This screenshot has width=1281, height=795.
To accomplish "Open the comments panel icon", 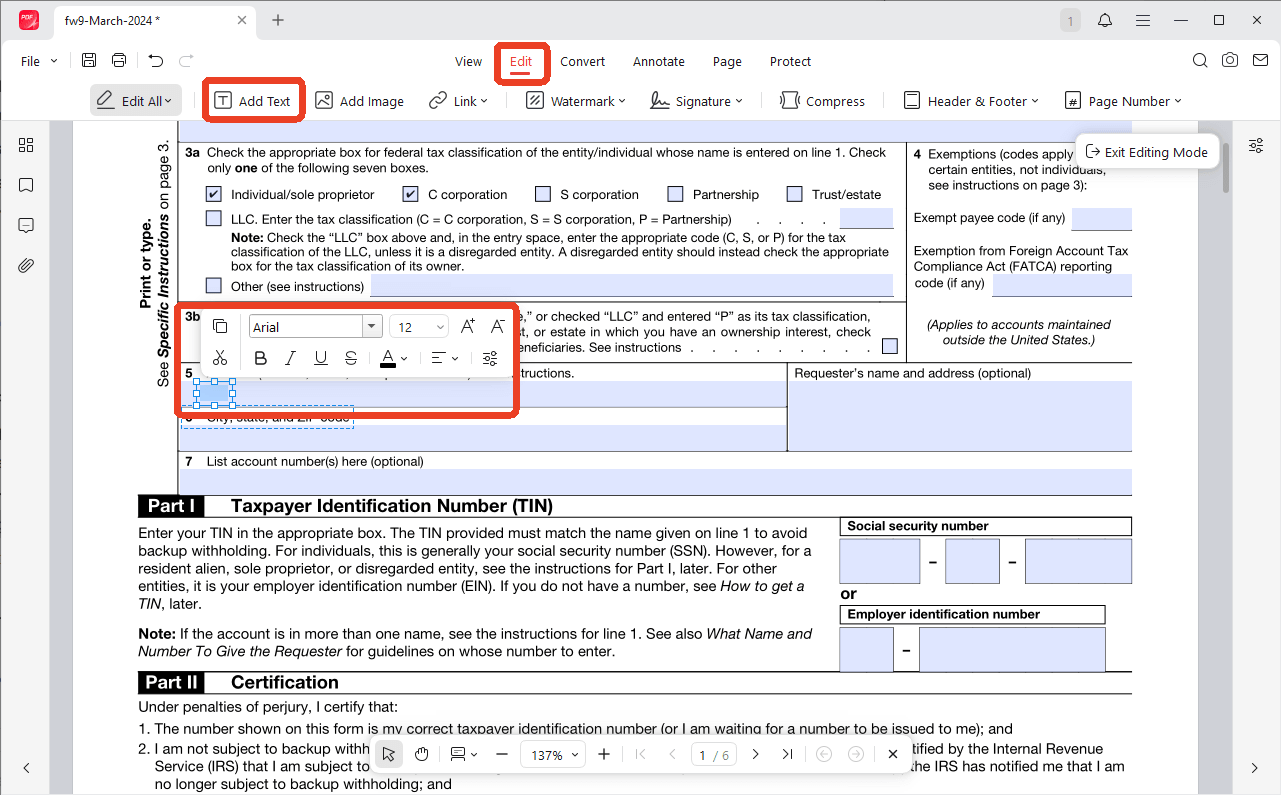I will pos(26,225).
